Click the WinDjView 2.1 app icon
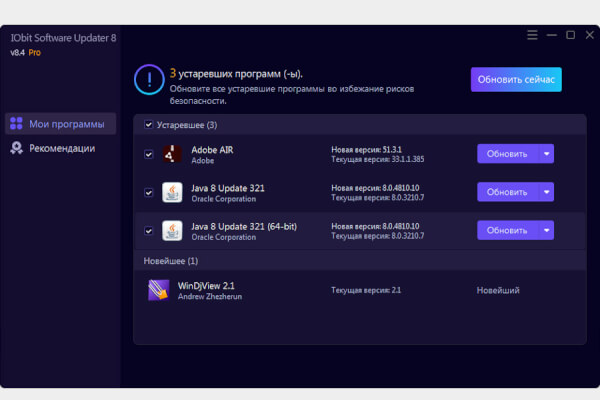This screenshot has height=400, width=600. (159, 290)
